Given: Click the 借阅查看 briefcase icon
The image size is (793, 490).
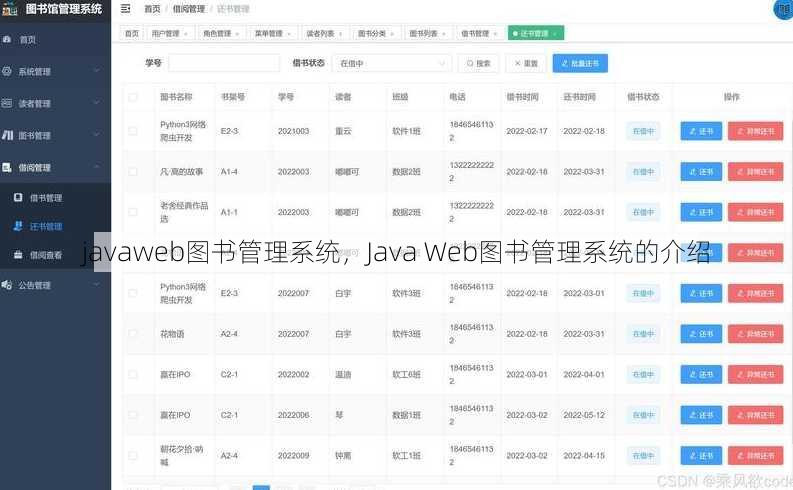Looking at the screenshot, I should pyautogui.click(x=18, y=255).
